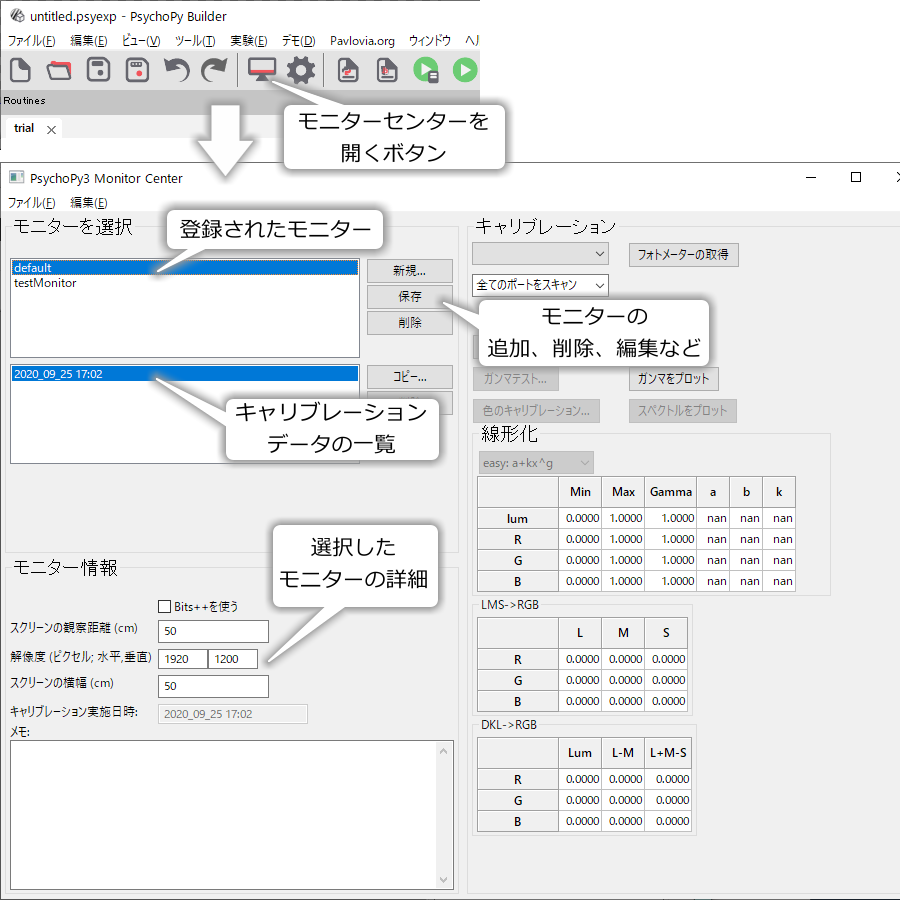This screenshot has width=900, height=900.
Task: Click the 新規... button
Action: 410,270
